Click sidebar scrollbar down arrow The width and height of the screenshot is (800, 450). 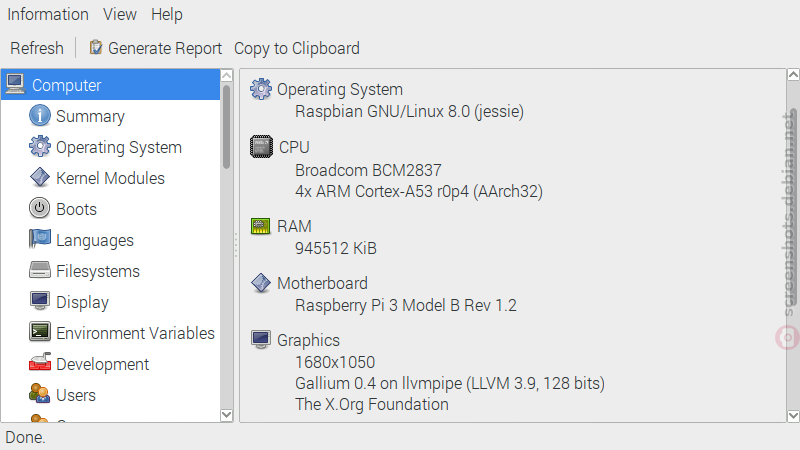click(x=227, y=415)
